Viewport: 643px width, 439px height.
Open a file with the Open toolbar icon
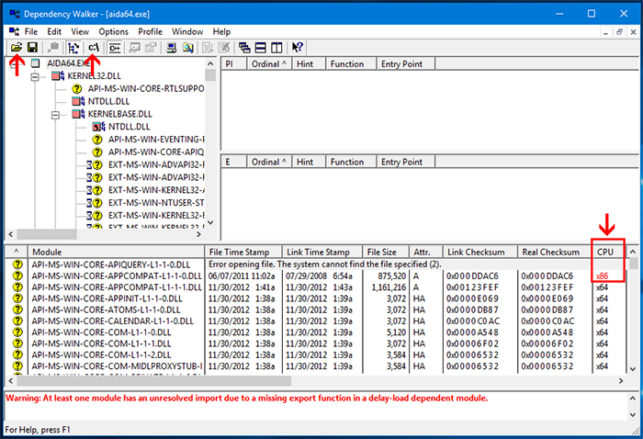tap(16, 48)
